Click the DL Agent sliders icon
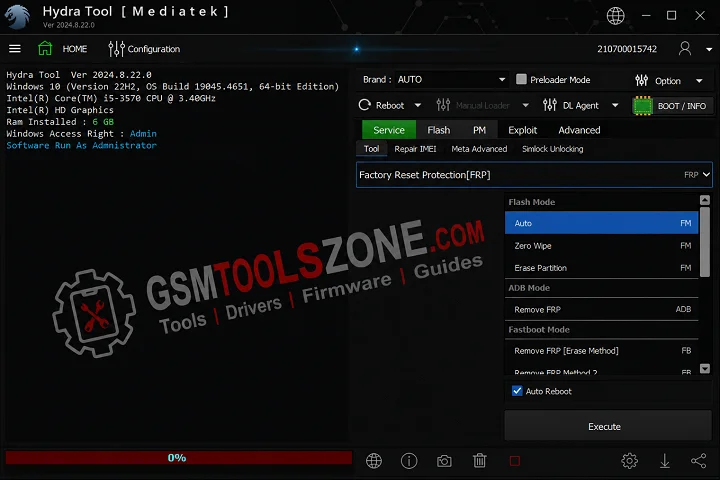This screenshot has height=480, width=720. tap(550, 105)
